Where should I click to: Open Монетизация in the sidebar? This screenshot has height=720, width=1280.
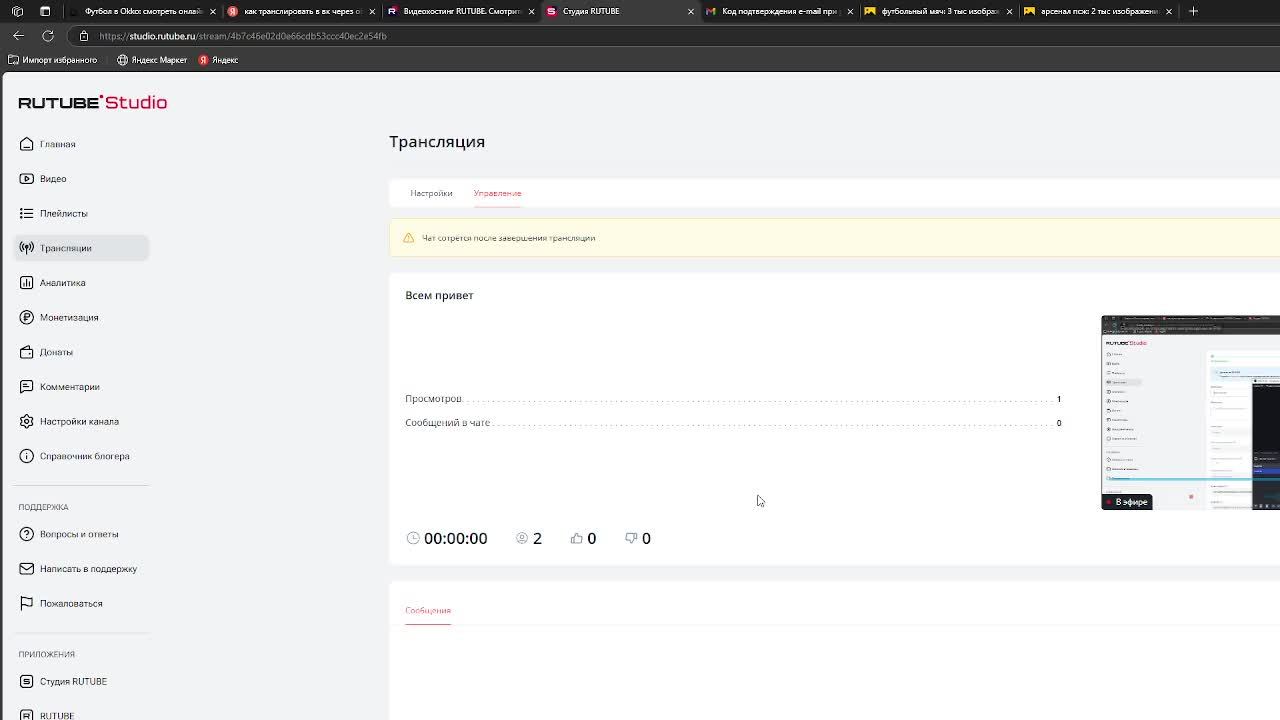tap(69, 317)
